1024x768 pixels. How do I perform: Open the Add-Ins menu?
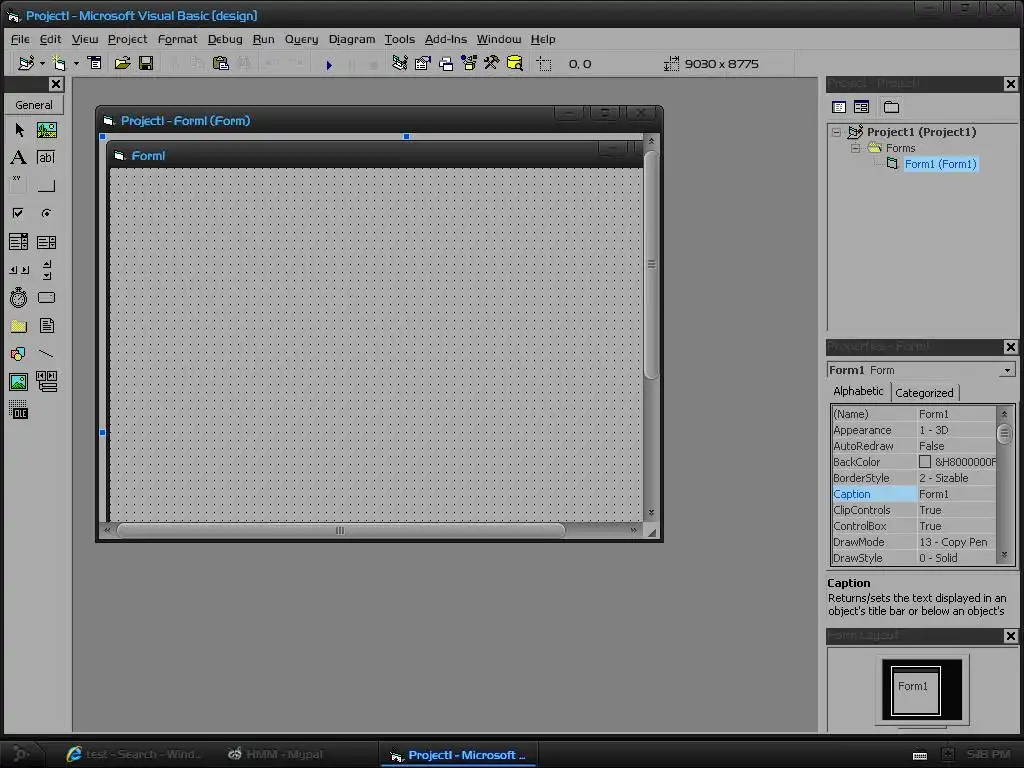tap(445, 39)
